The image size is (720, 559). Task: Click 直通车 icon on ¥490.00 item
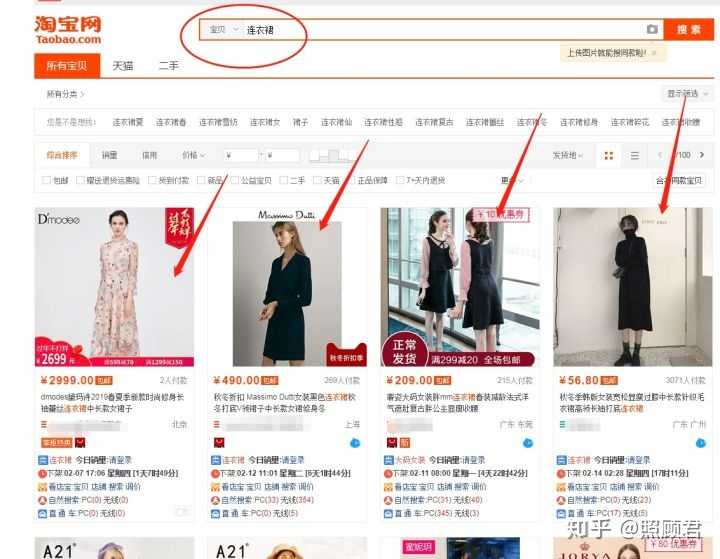click(x=215, y=514)
